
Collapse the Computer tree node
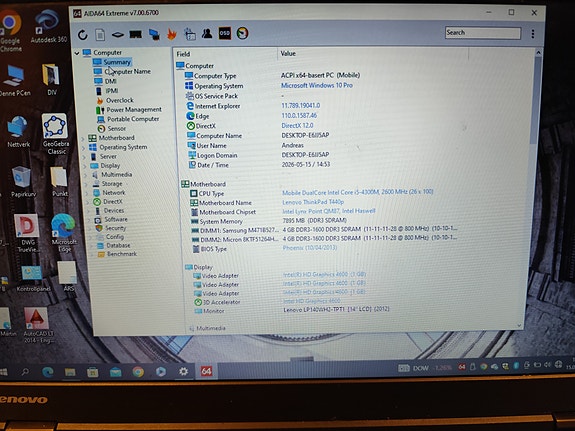click(x=77, y=53)
